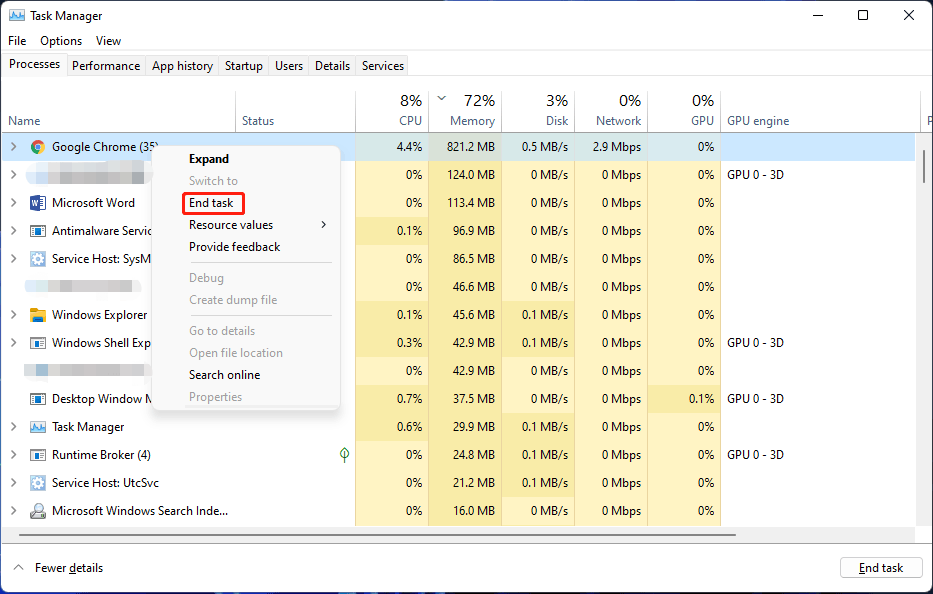Select End task in the context menu

[211, 202]
